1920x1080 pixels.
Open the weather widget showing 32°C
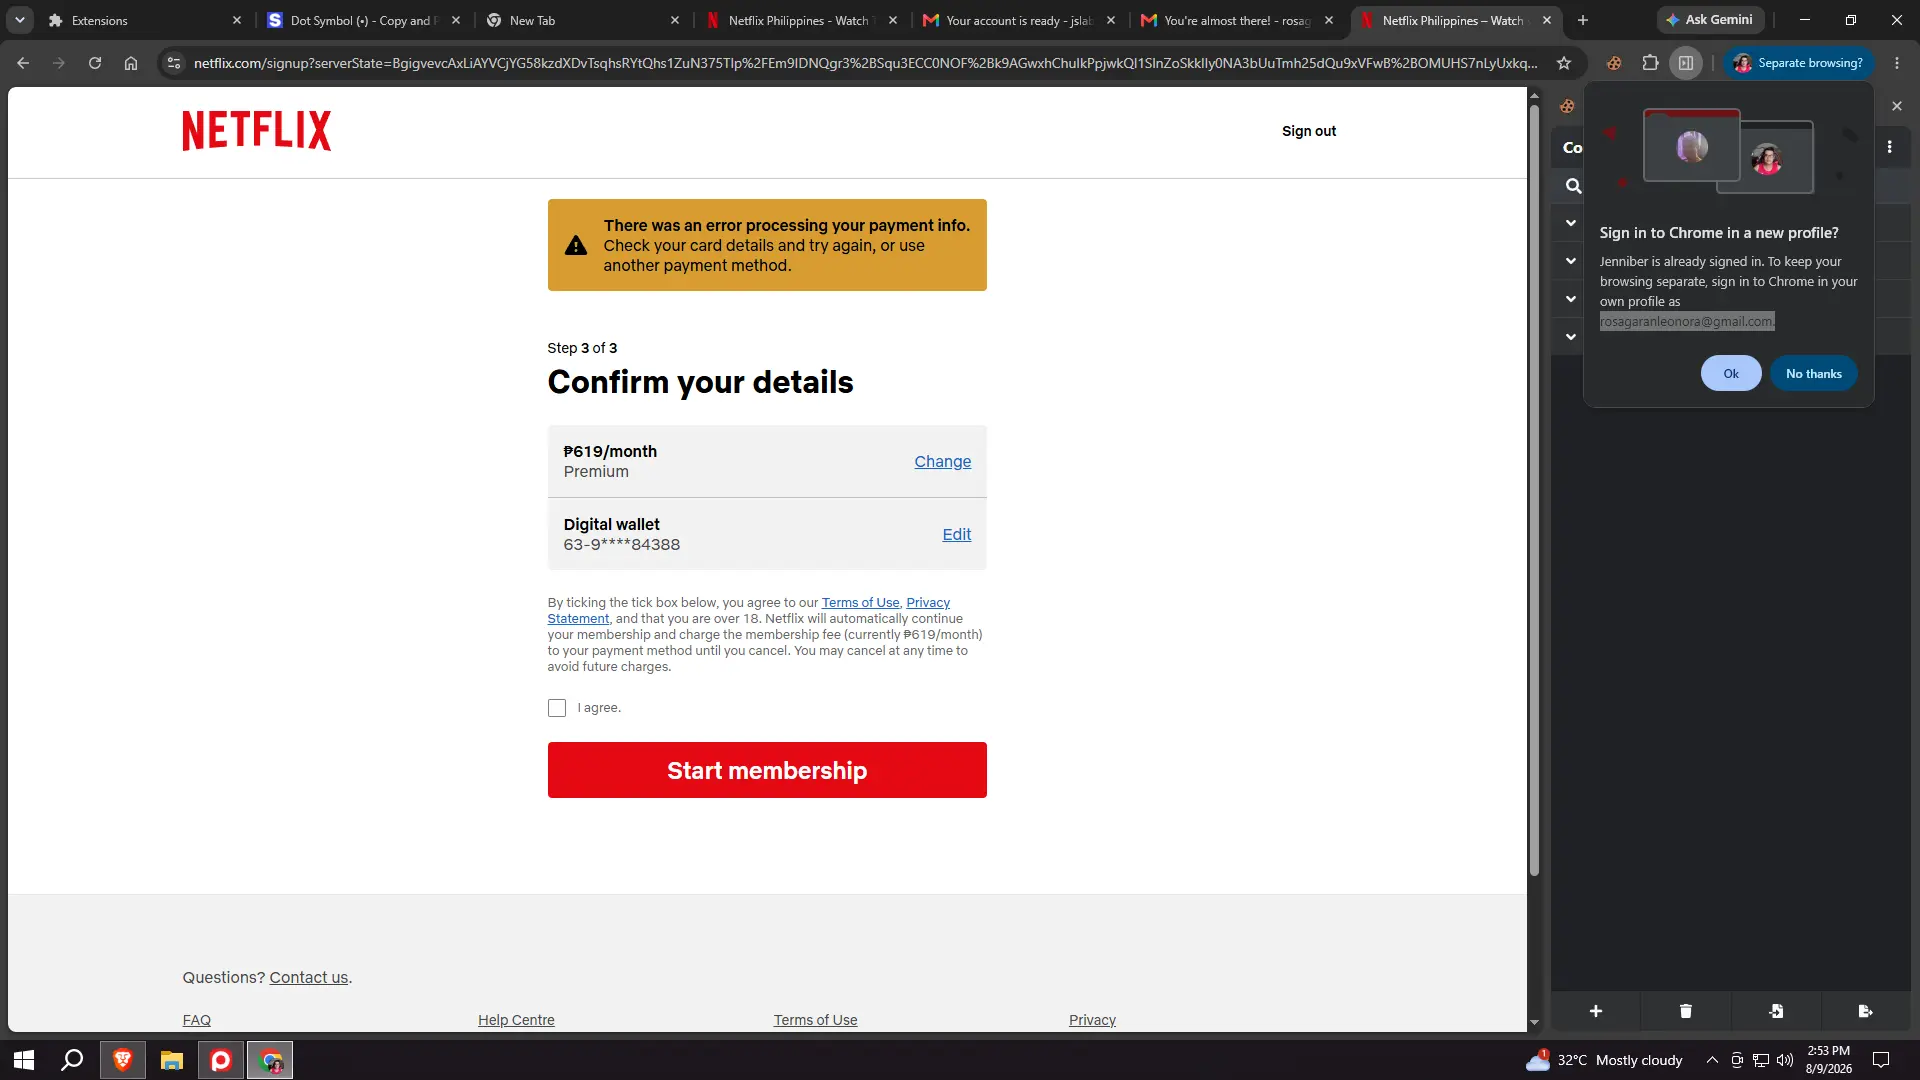(1604, 1060)
